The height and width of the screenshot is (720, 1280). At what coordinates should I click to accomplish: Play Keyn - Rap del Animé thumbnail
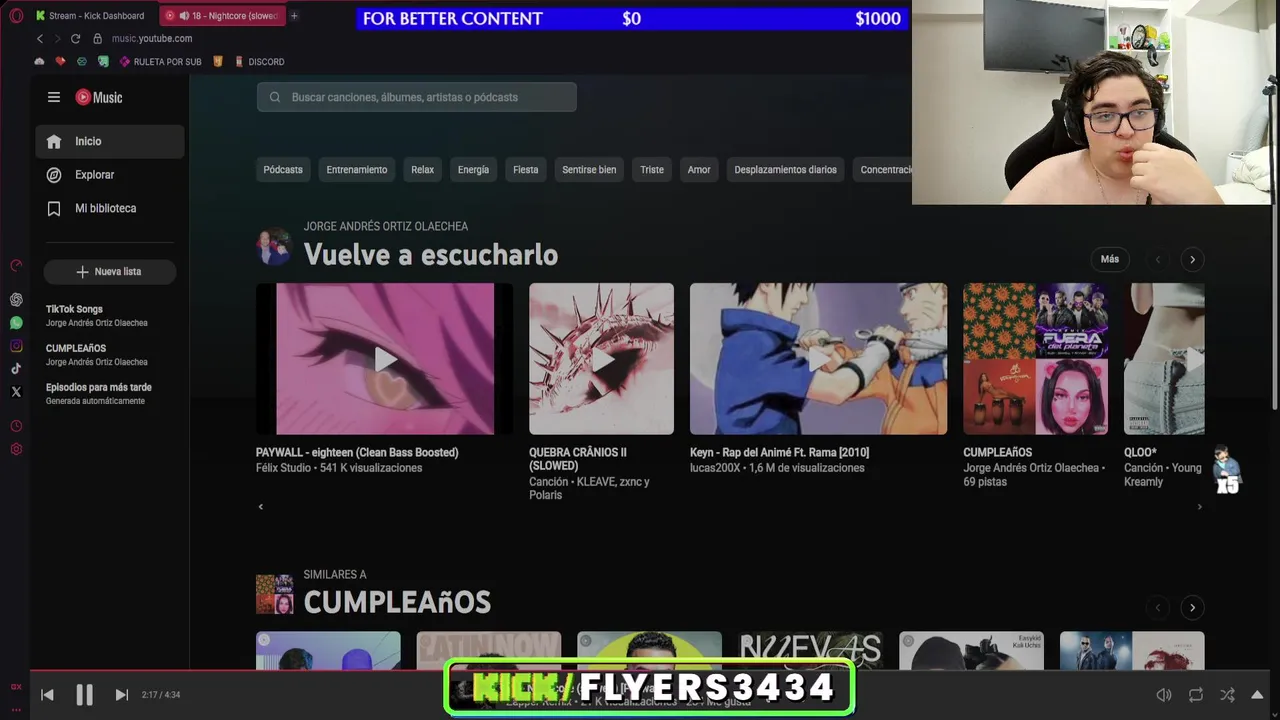pyautogui.click(x=818, y=359)
